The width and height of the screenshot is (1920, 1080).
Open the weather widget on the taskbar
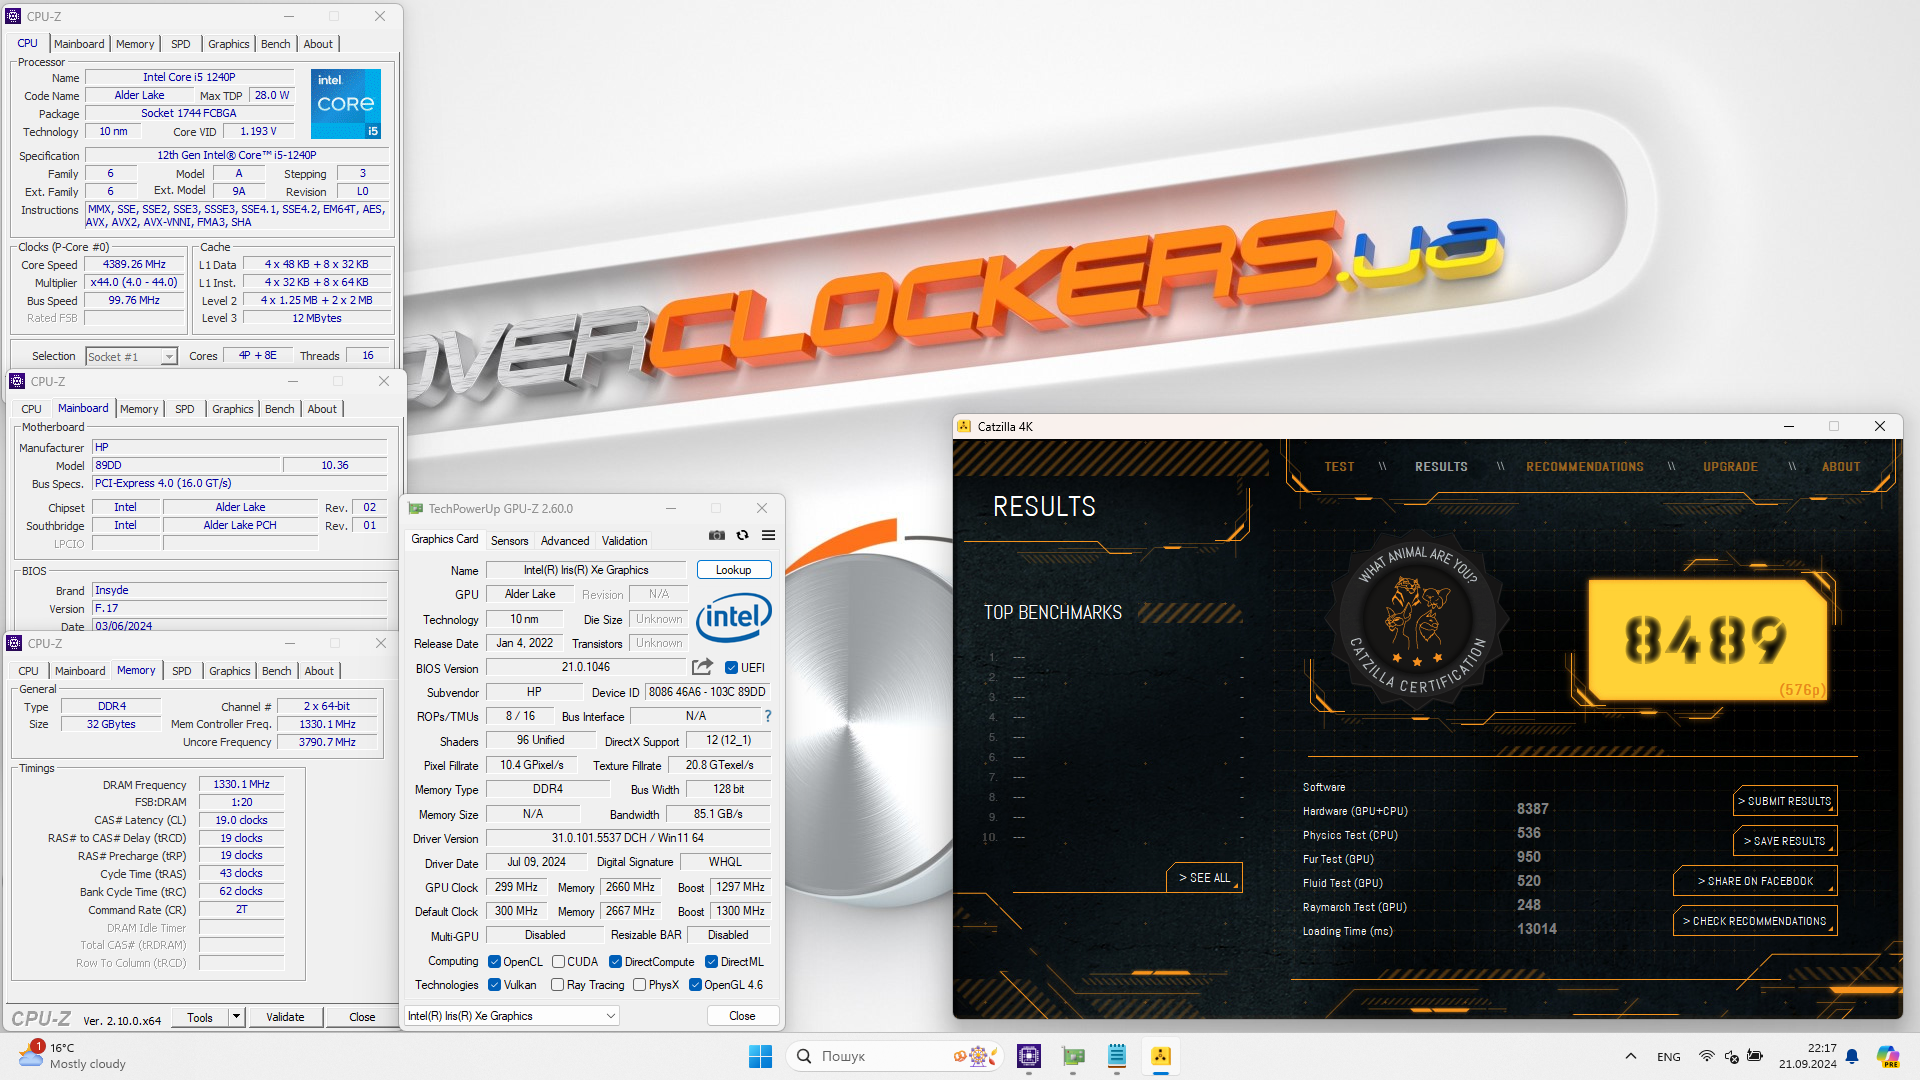point(72,1056)
